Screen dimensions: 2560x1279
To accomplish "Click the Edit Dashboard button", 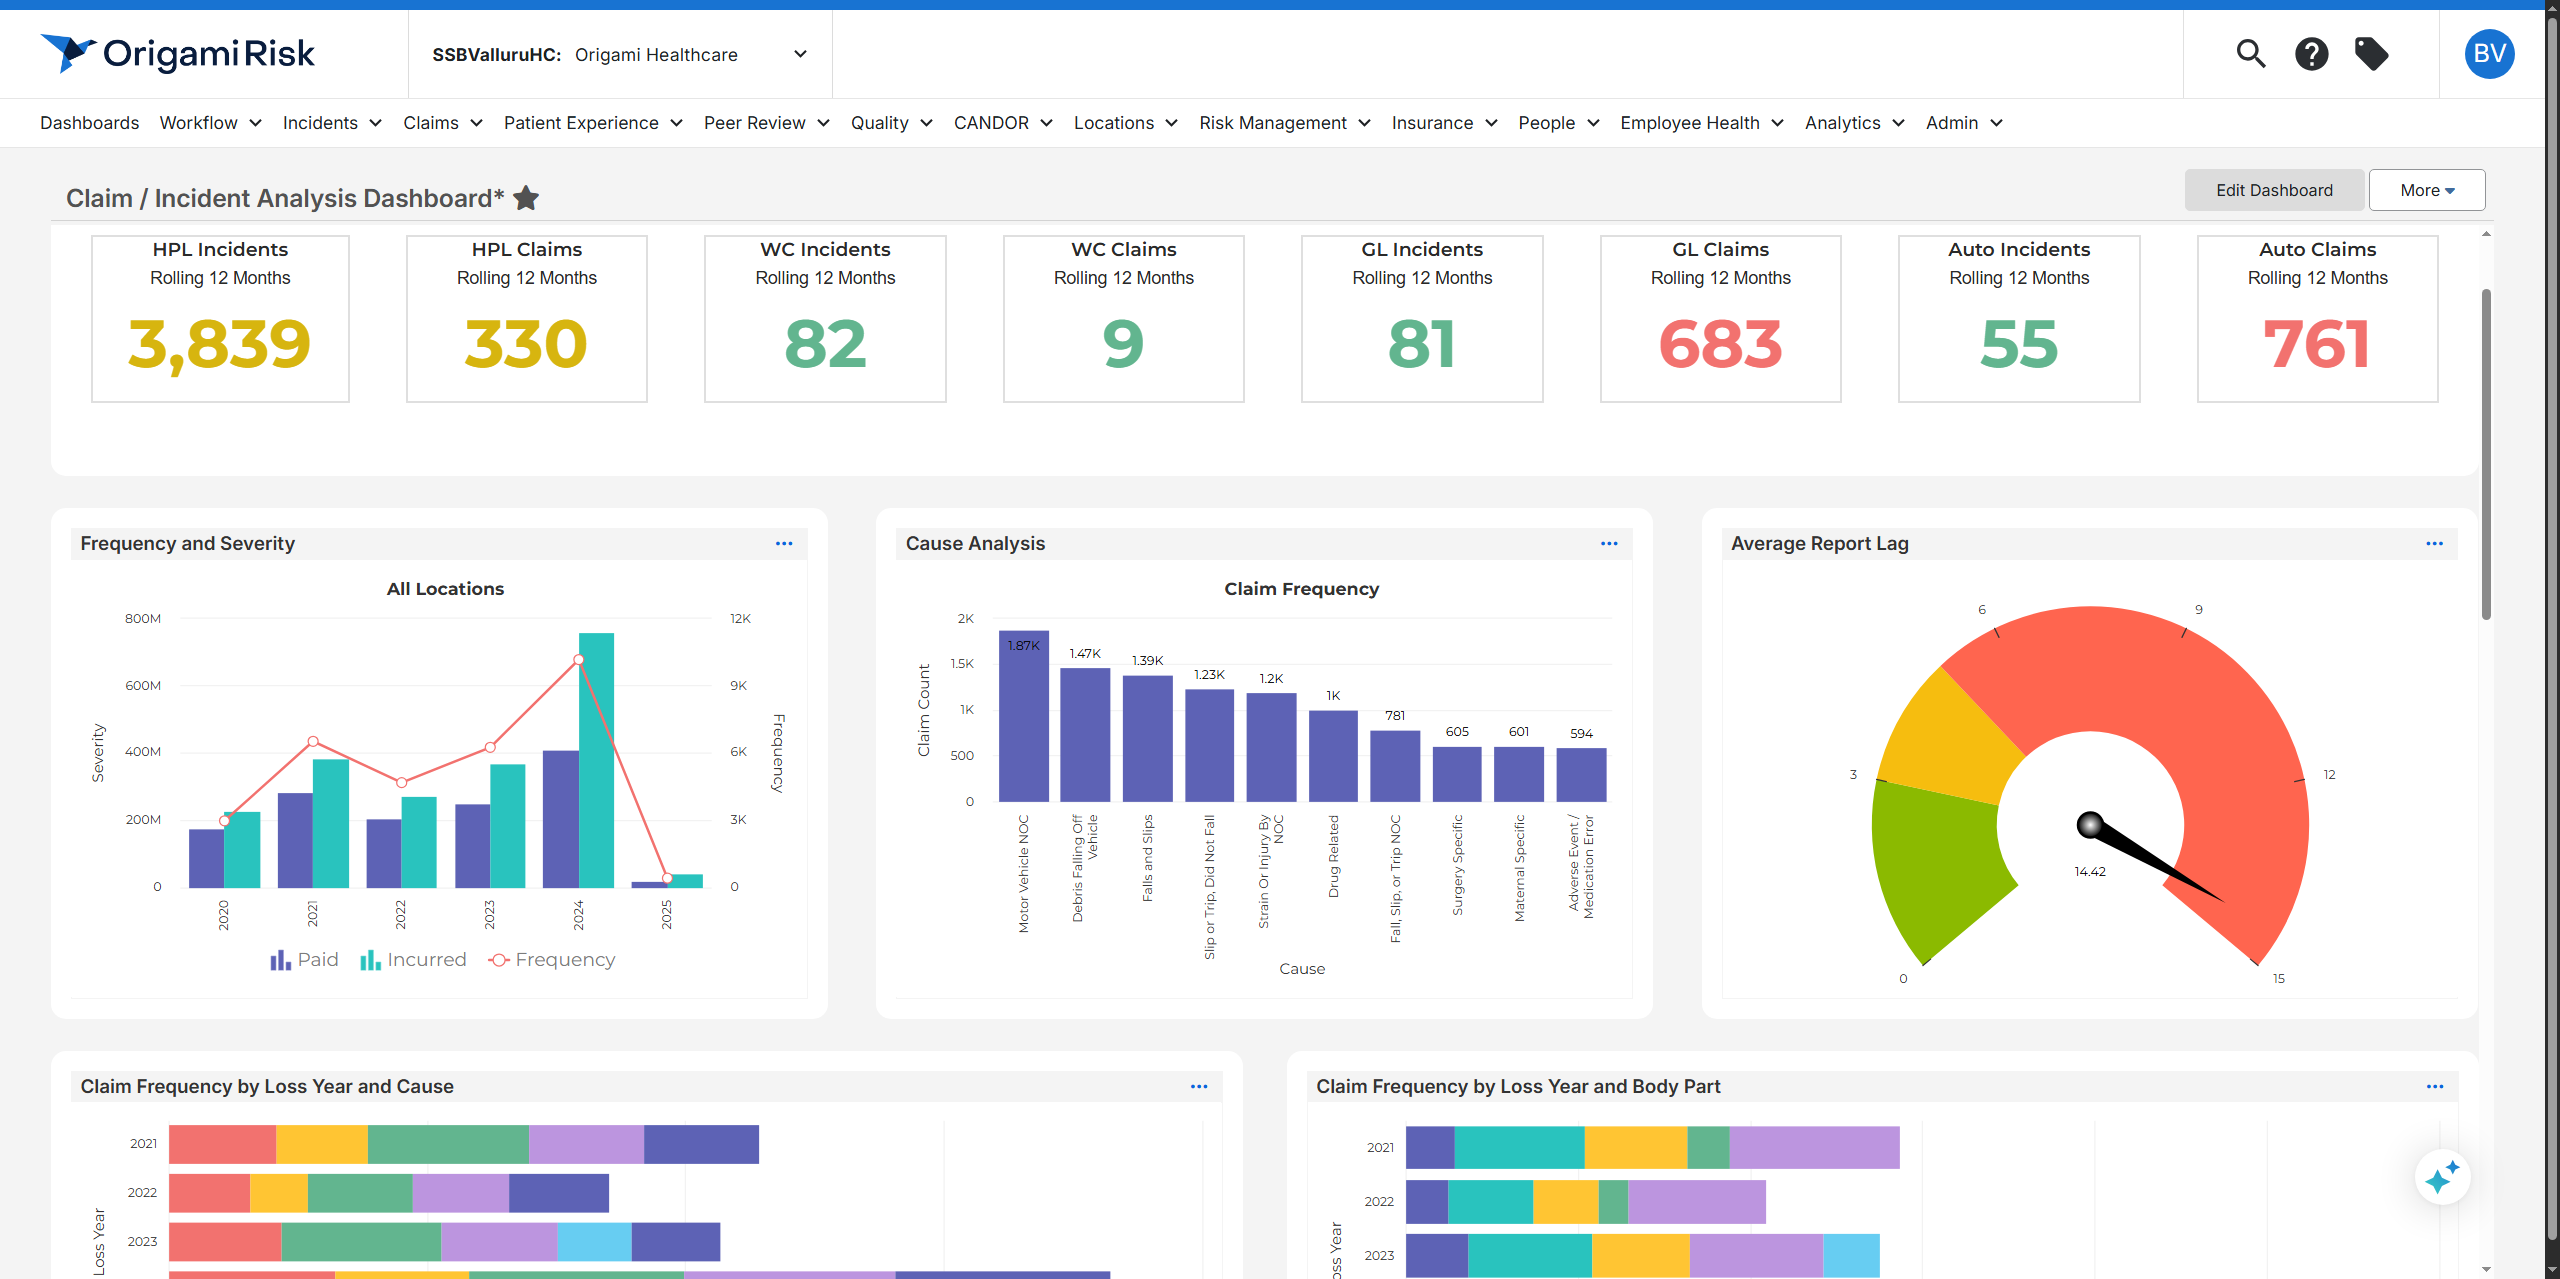I will pos(2274,190).
